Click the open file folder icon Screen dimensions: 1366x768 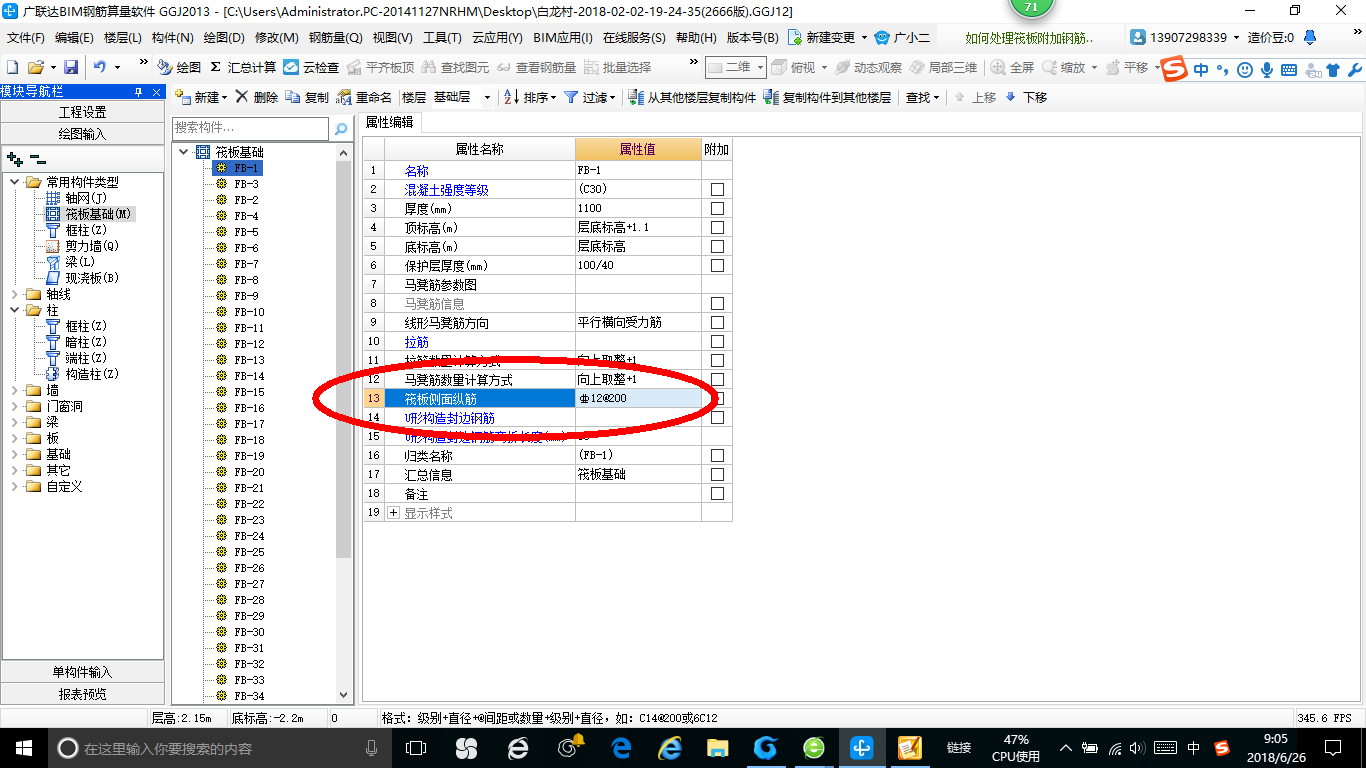pos(35,67)
